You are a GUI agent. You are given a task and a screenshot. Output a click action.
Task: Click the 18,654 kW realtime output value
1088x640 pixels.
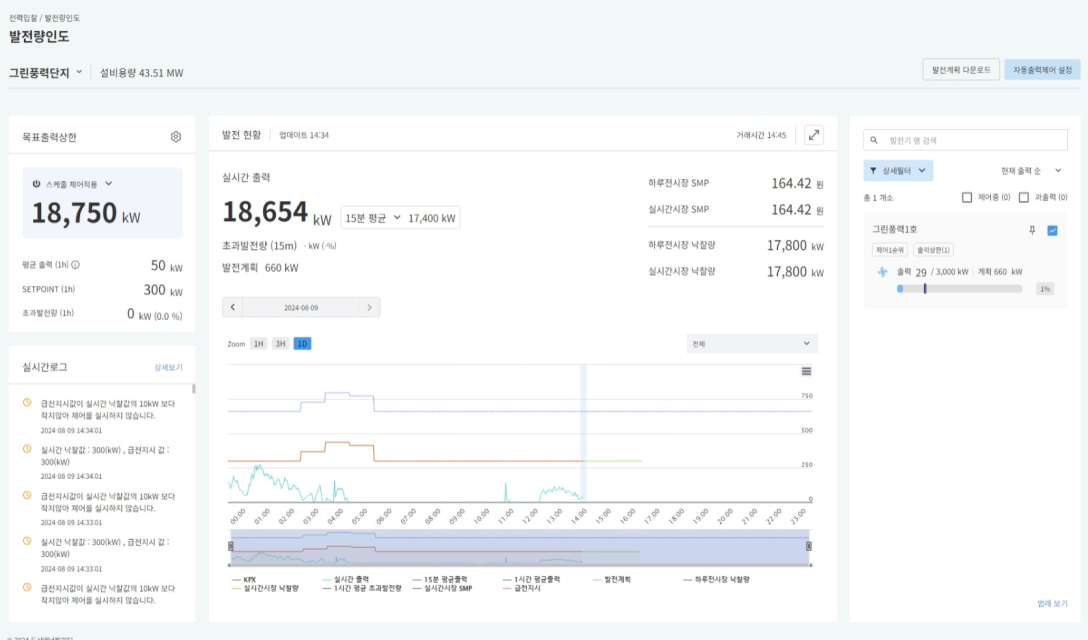[x=277, y=212]
